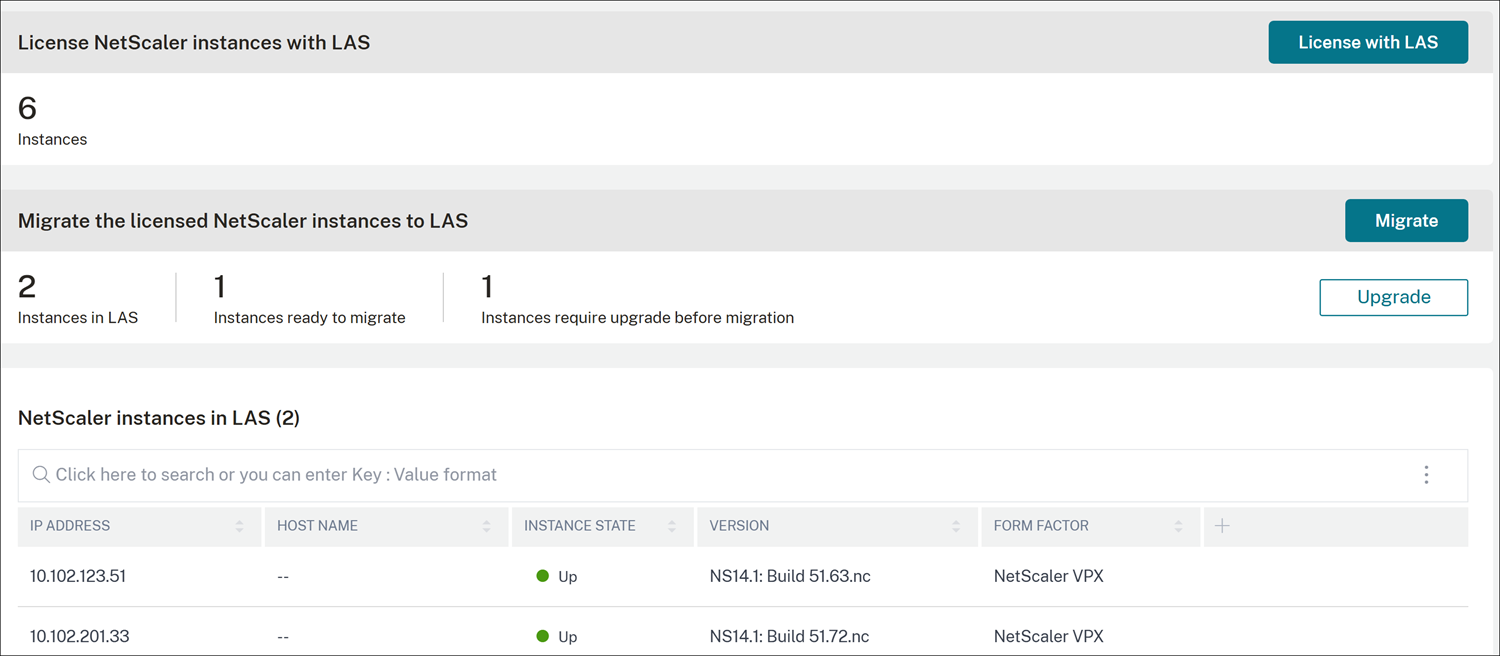Click version NS14.1: Build 51.72.nc
The width and height of the screenshot is (1500, 656).
tap(790, 636)
